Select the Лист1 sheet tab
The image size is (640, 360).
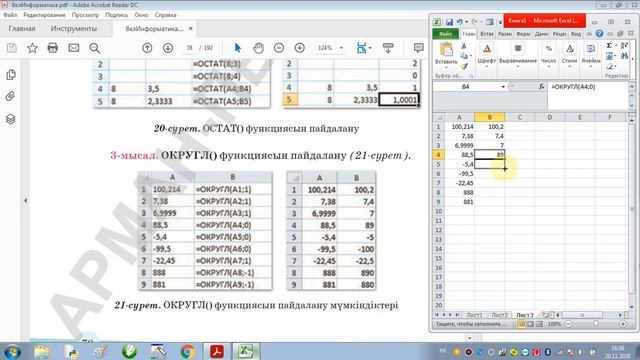[x=474, y=315]
